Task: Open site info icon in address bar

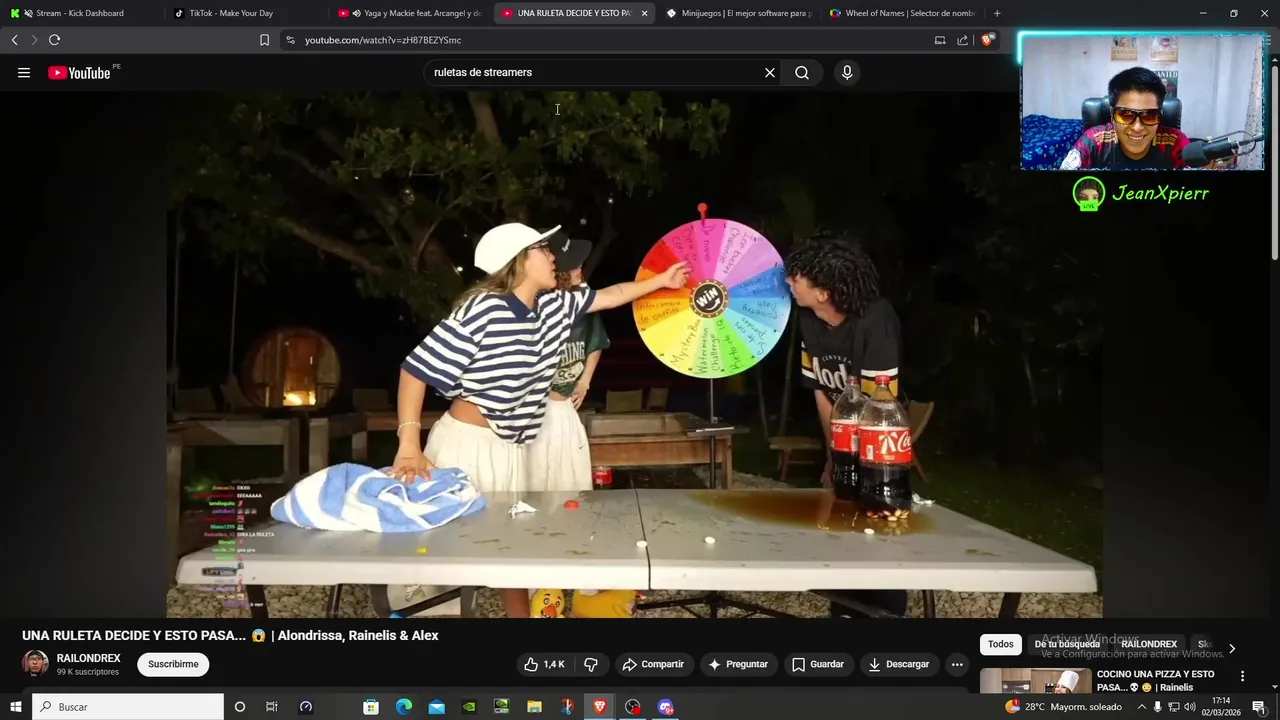Action: (290, 40)
